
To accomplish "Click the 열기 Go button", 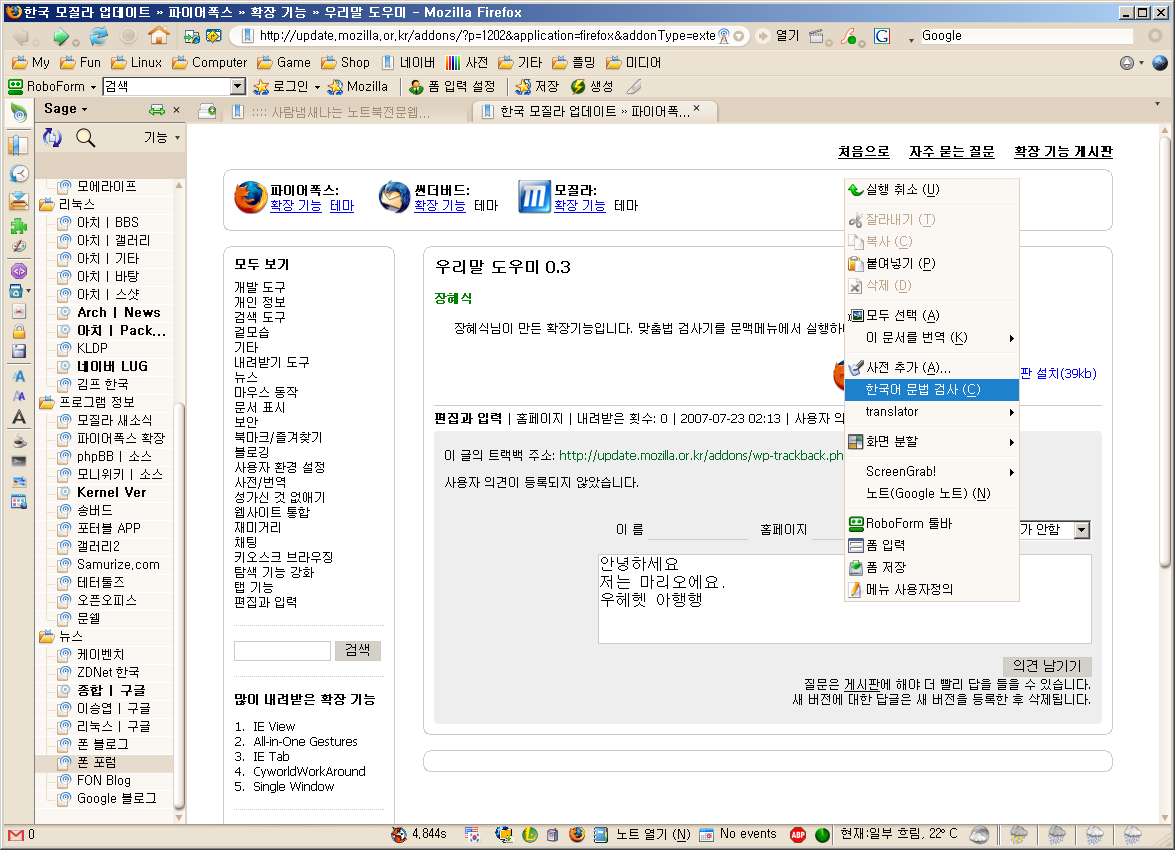I will pos(779,36).
